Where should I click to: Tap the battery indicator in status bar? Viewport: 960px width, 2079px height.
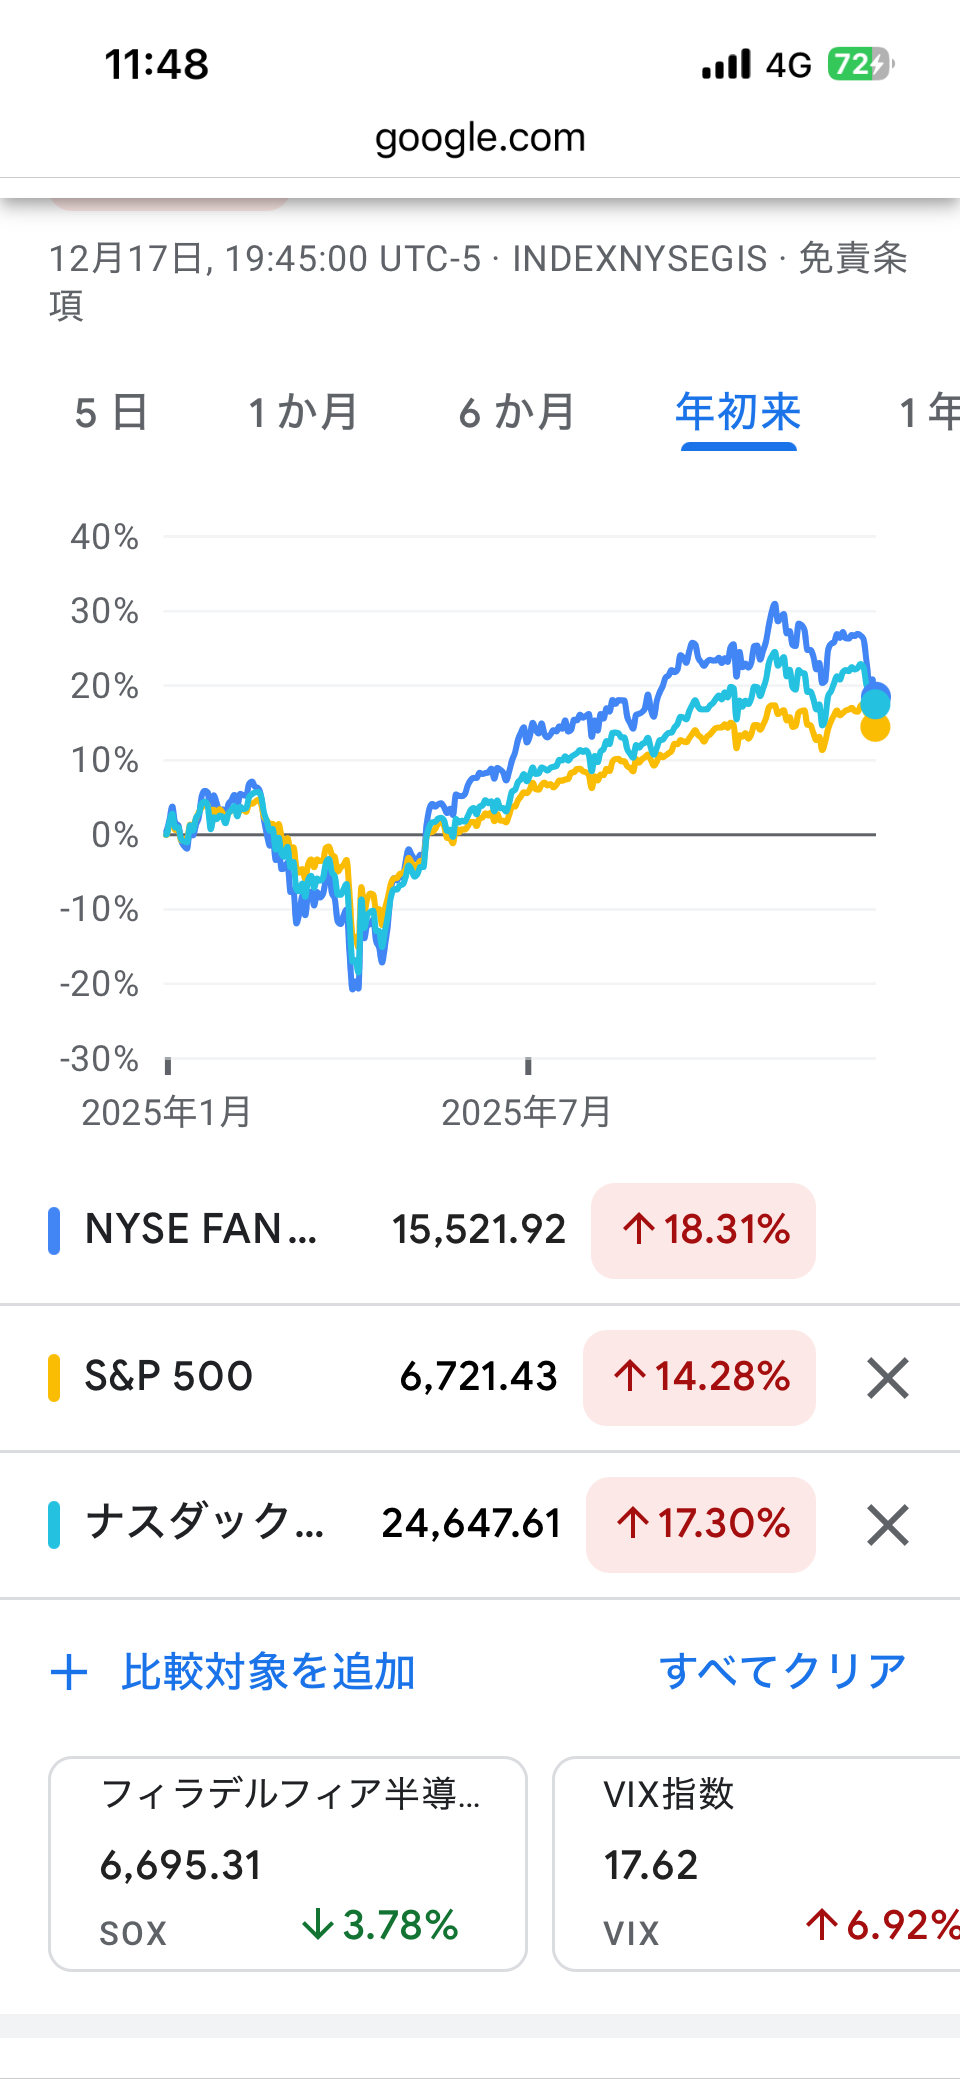coord(858,65)
